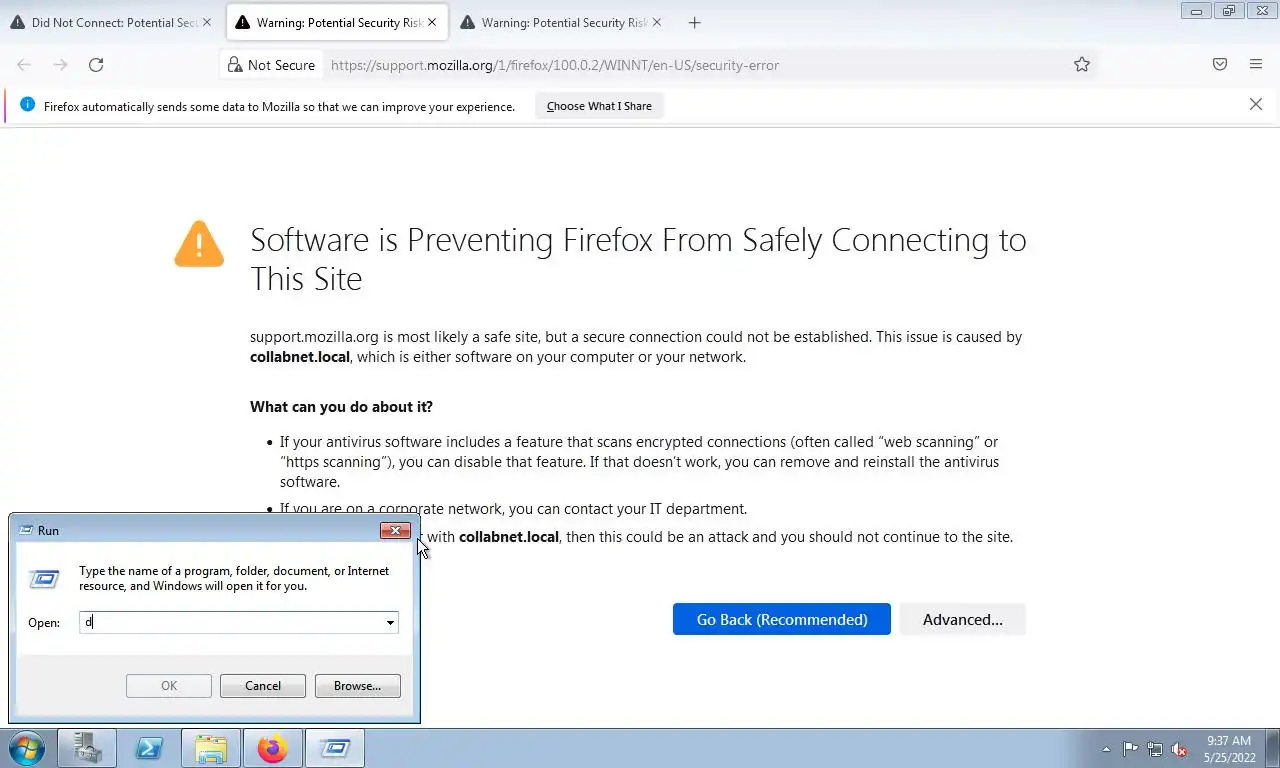Viewport: 1280px width, 768px height.
Task: Close the active Warning tab
Action: 432,22
